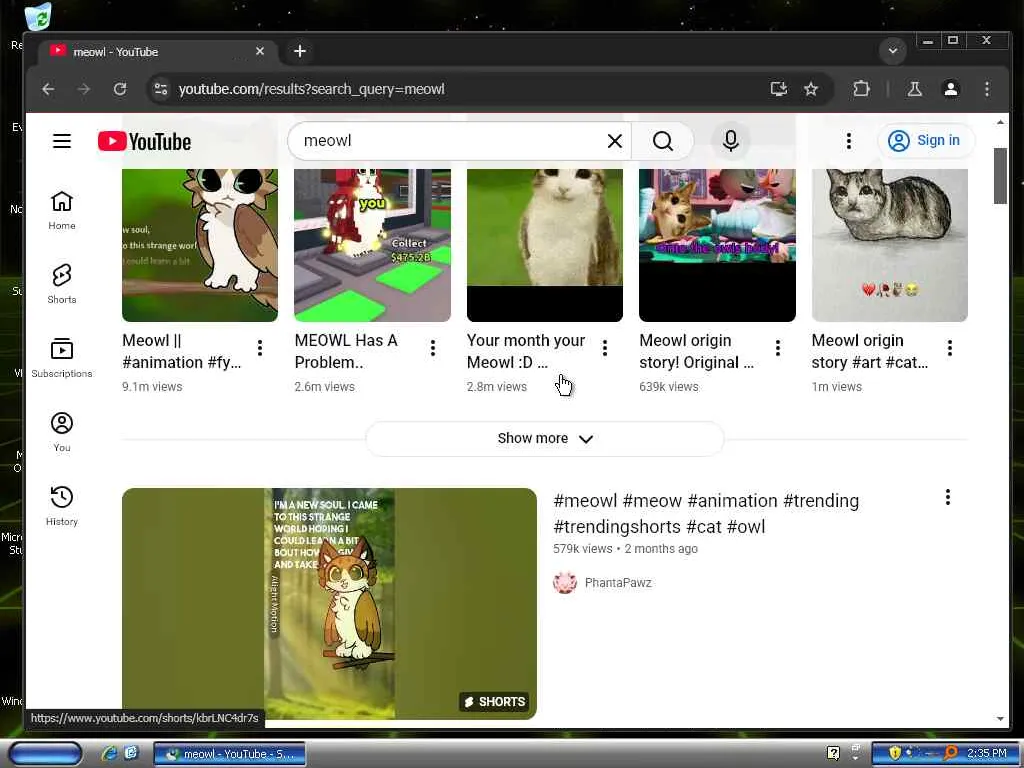Open options for MEOWL Has A Problem short

432,348
